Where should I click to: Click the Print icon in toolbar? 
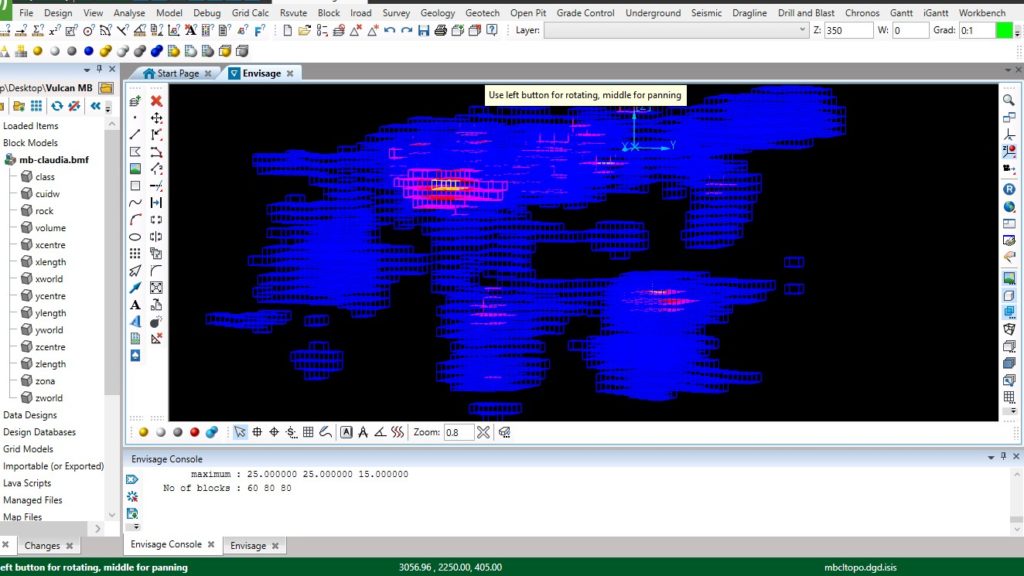[441, 31]
